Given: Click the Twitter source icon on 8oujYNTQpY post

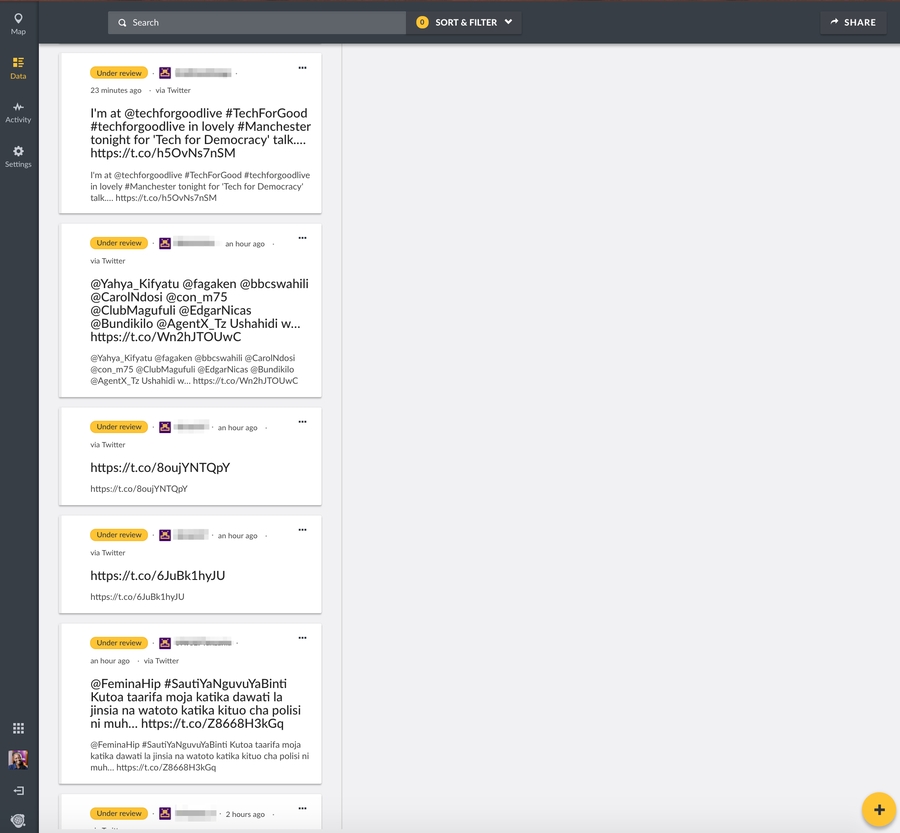Looking at the screenshot, I should 165,427.
